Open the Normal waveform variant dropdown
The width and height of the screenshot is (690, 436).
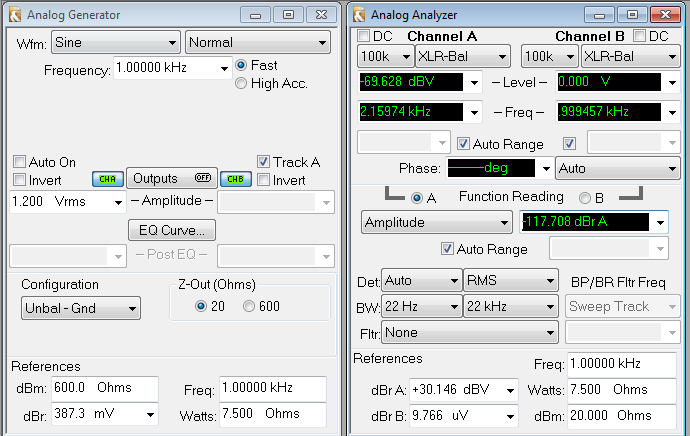(x=258, y=43)
